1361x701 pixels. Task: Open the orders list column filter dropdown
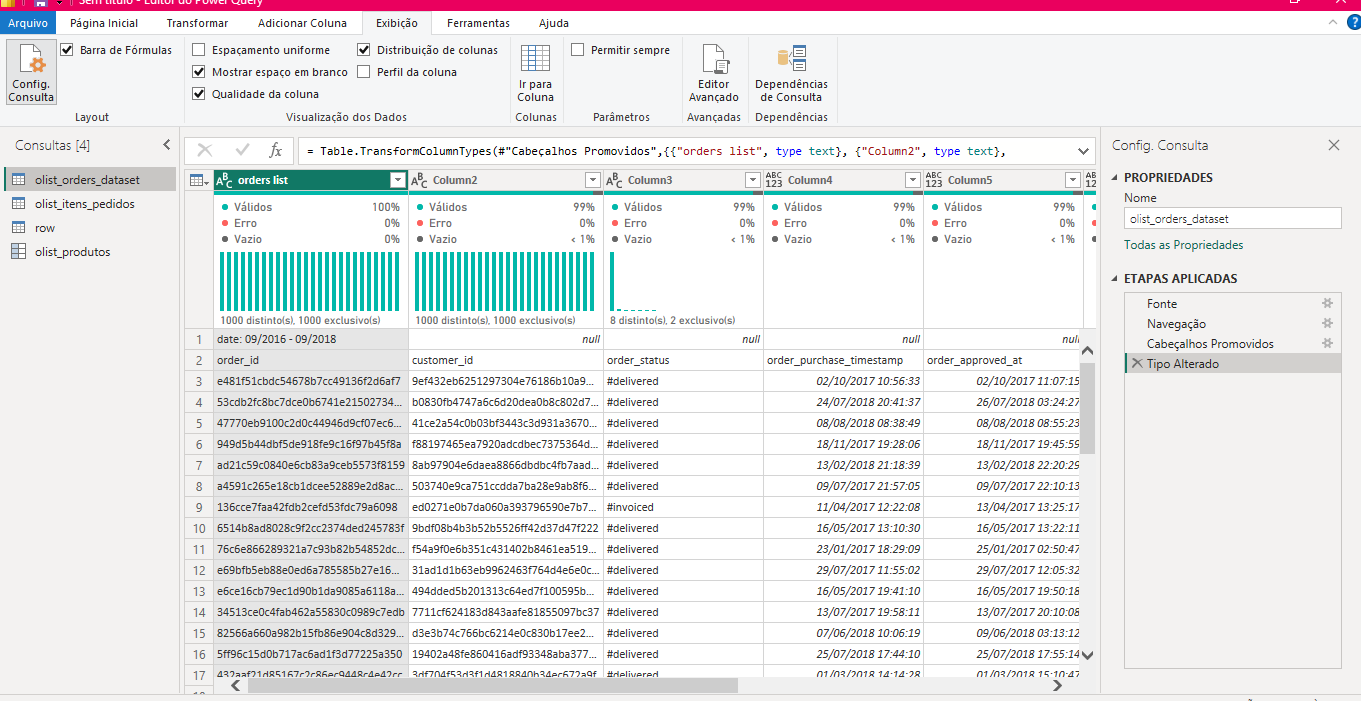point(397,180)
